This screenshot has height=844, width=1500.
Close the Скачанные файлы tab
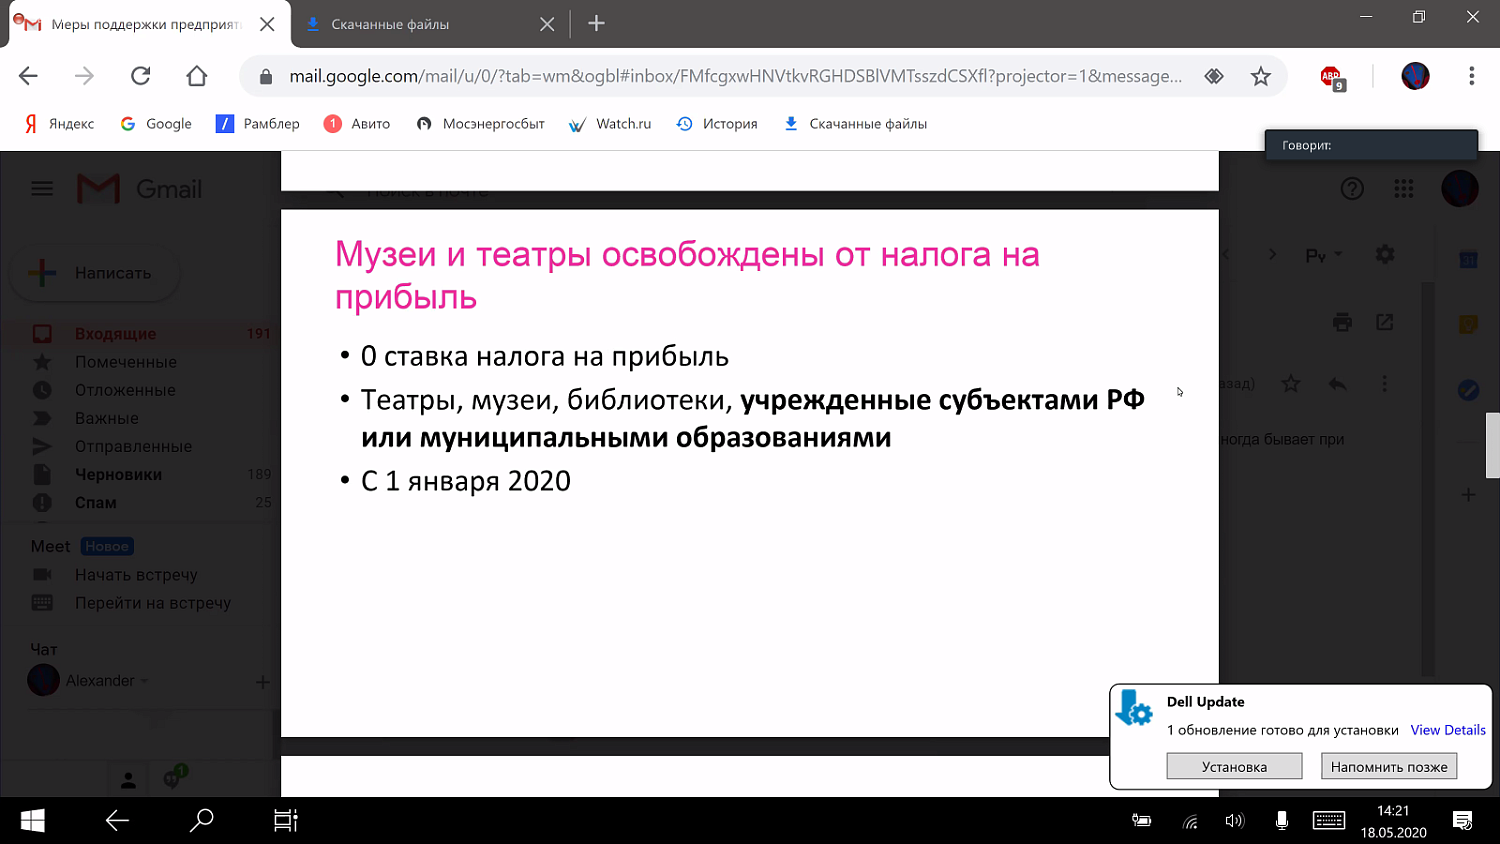click(x=547, y=24)
